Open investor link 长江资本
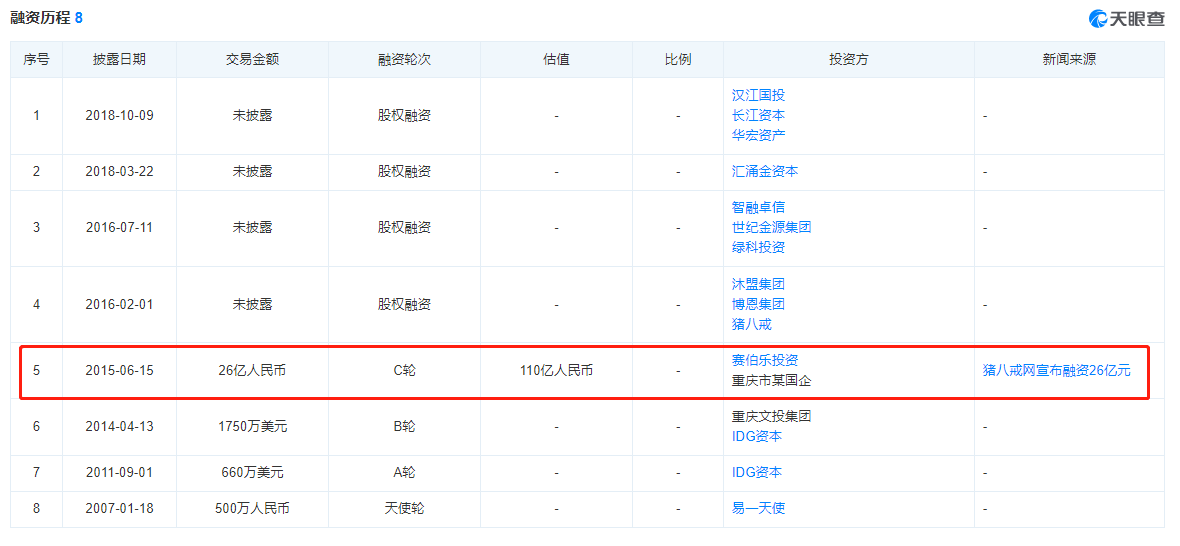1180x546 pixels. [759, 116]
